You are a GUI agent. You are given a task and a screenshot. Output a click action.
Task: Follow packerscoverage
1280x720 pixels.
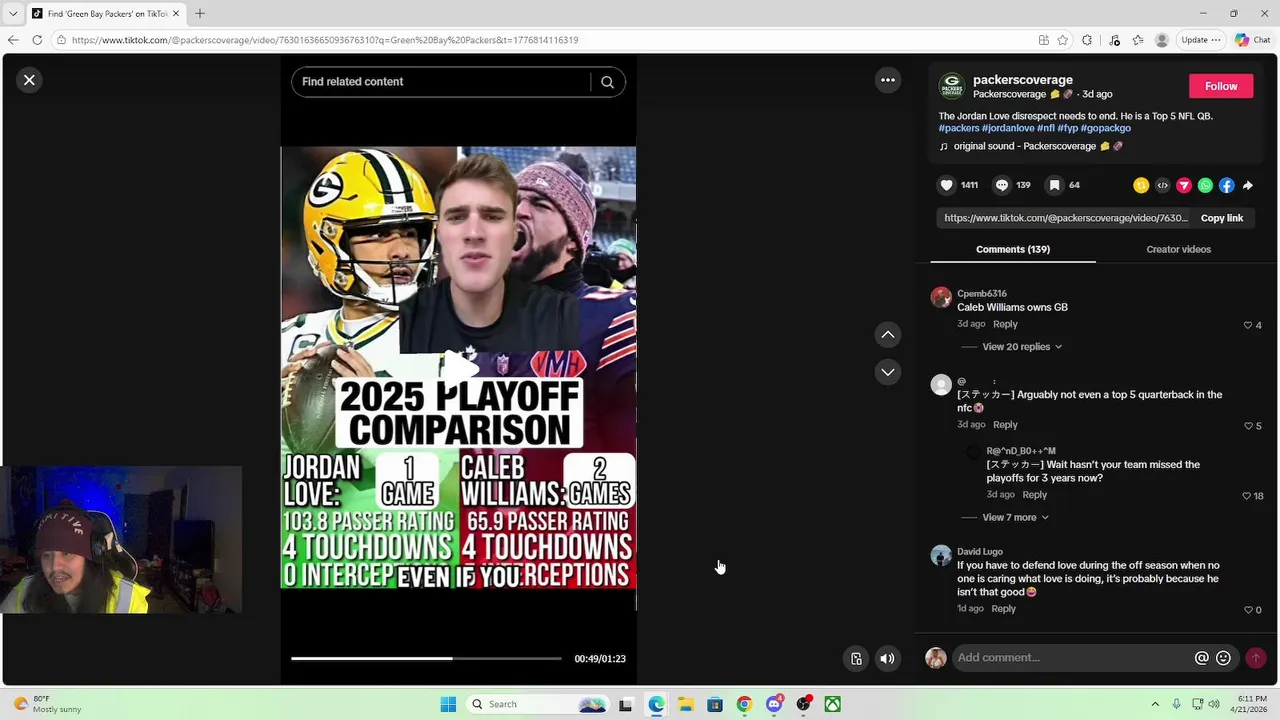[1221, 86]
